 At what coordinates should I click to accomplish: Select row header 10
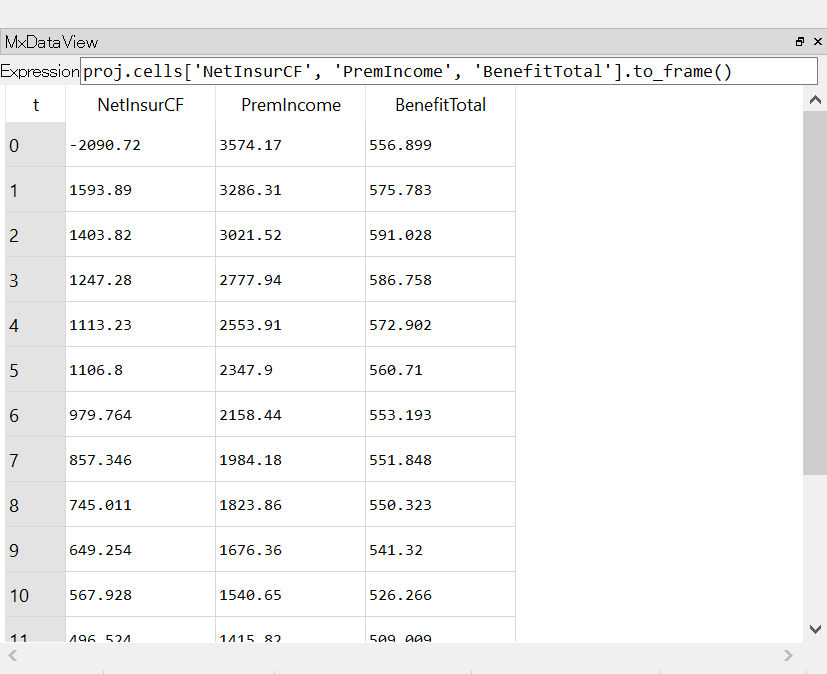36,595
